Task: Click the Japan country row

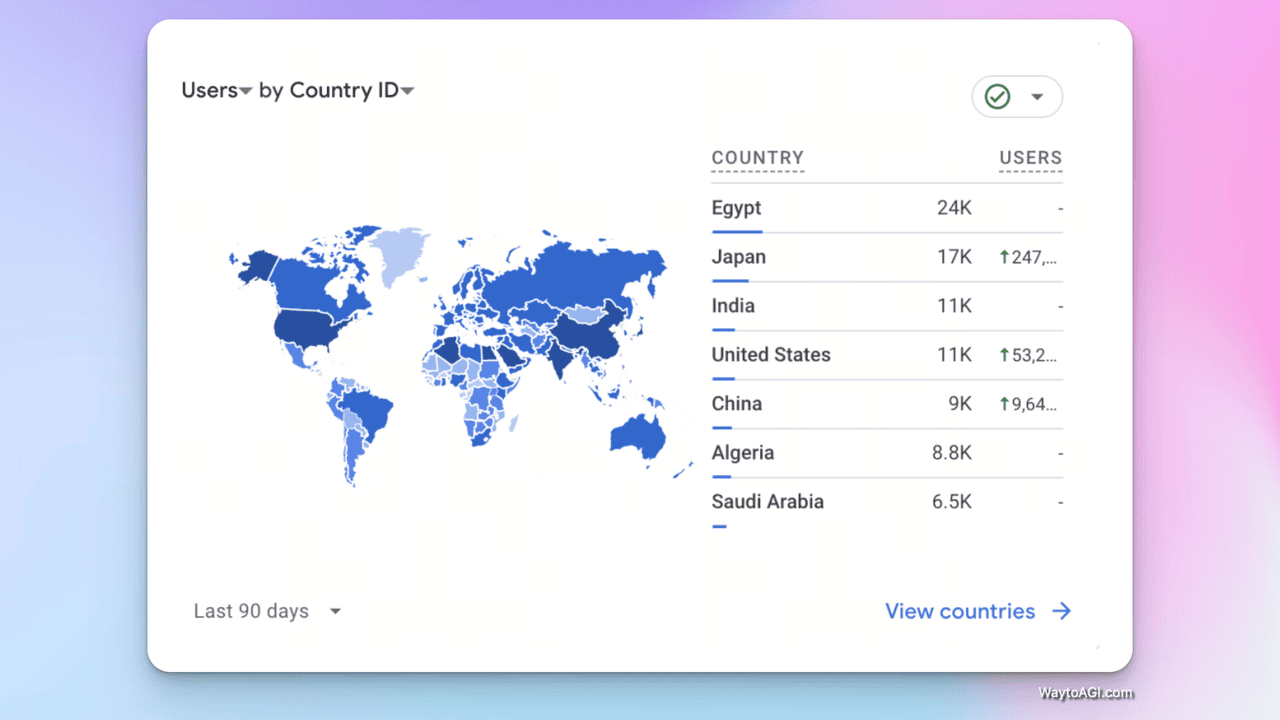Action: [x=738, y=257]
